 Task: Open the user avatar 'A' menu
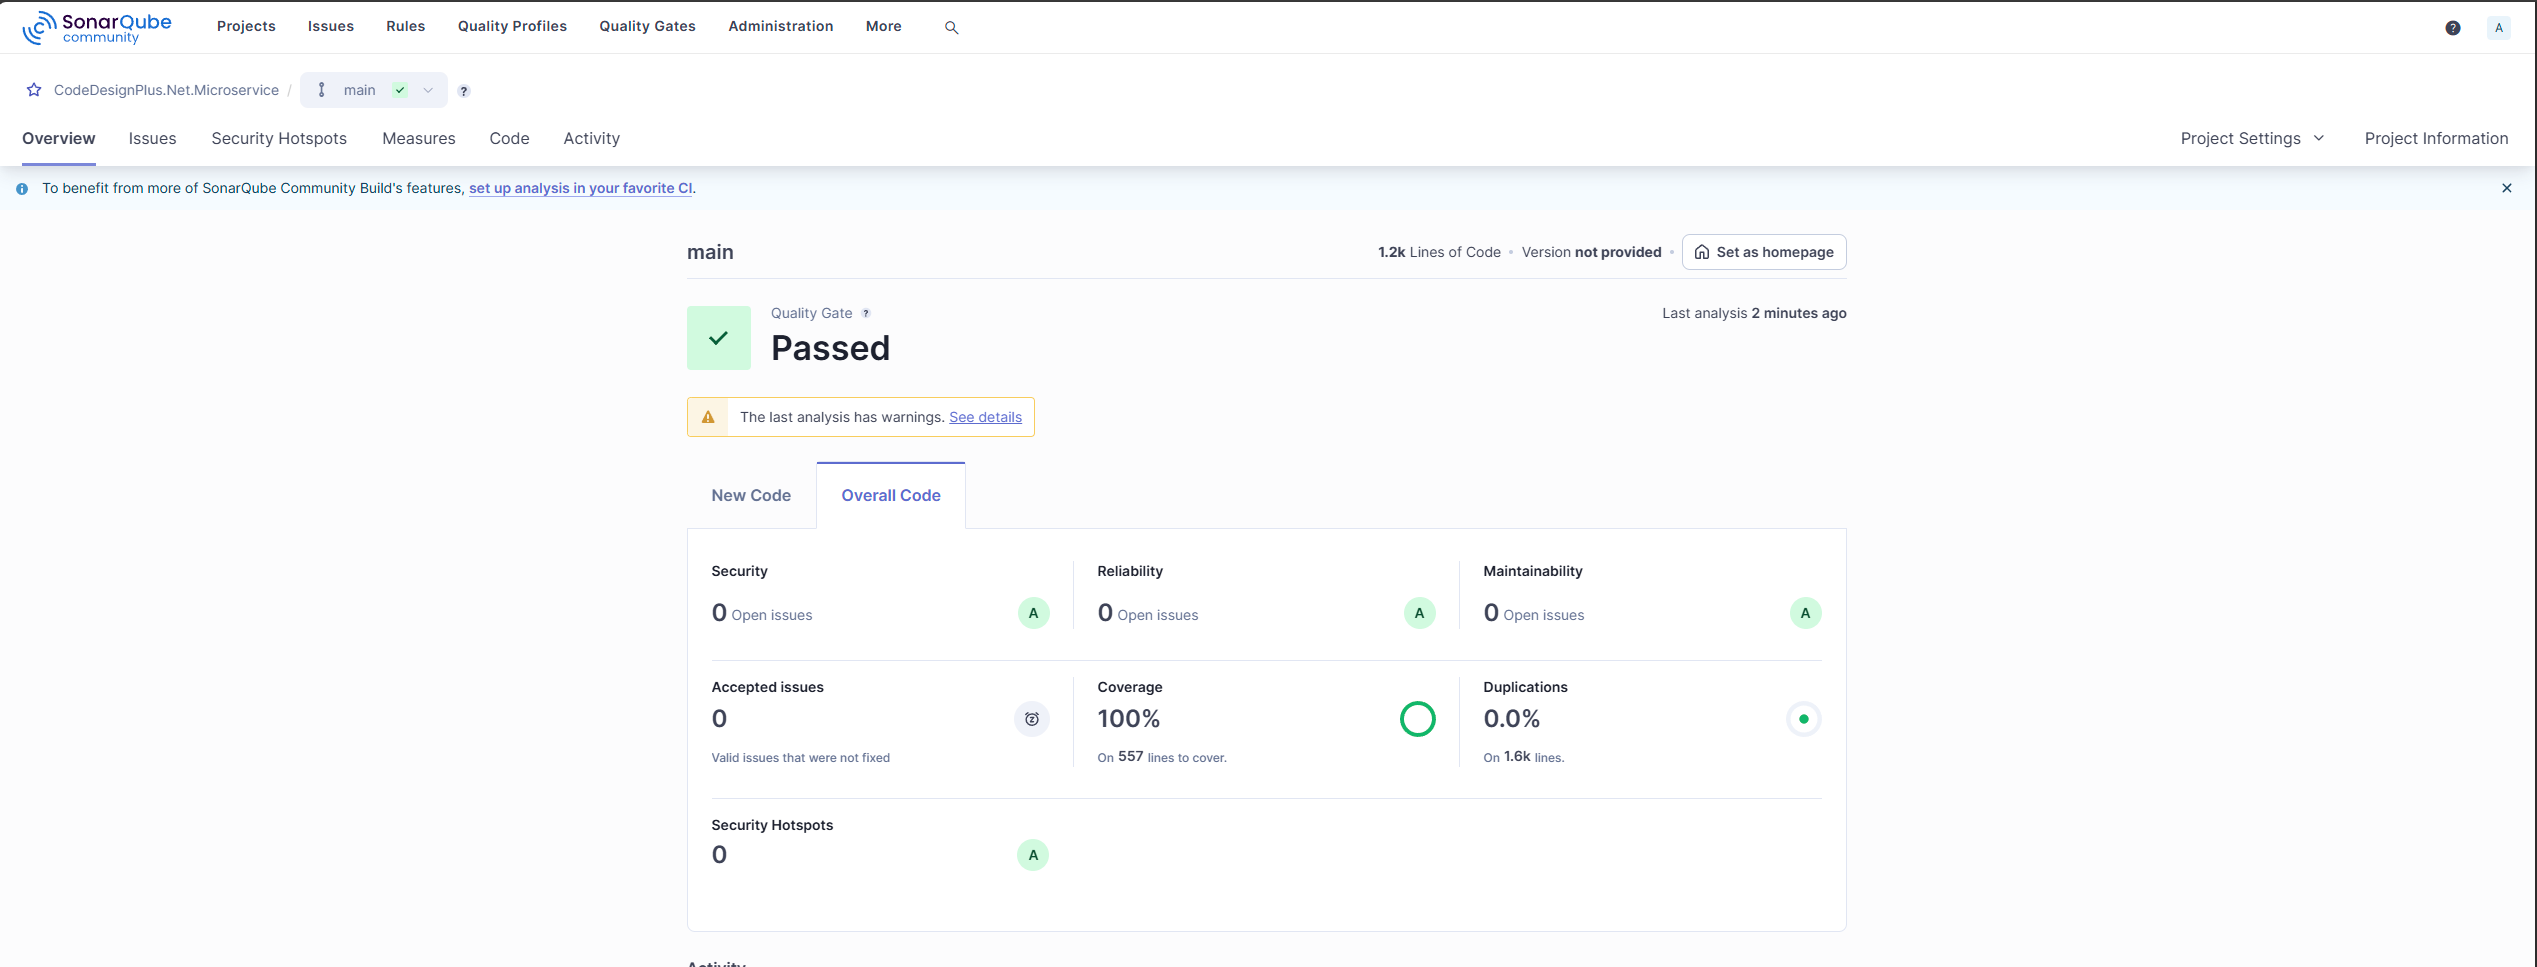[2498, 28]
